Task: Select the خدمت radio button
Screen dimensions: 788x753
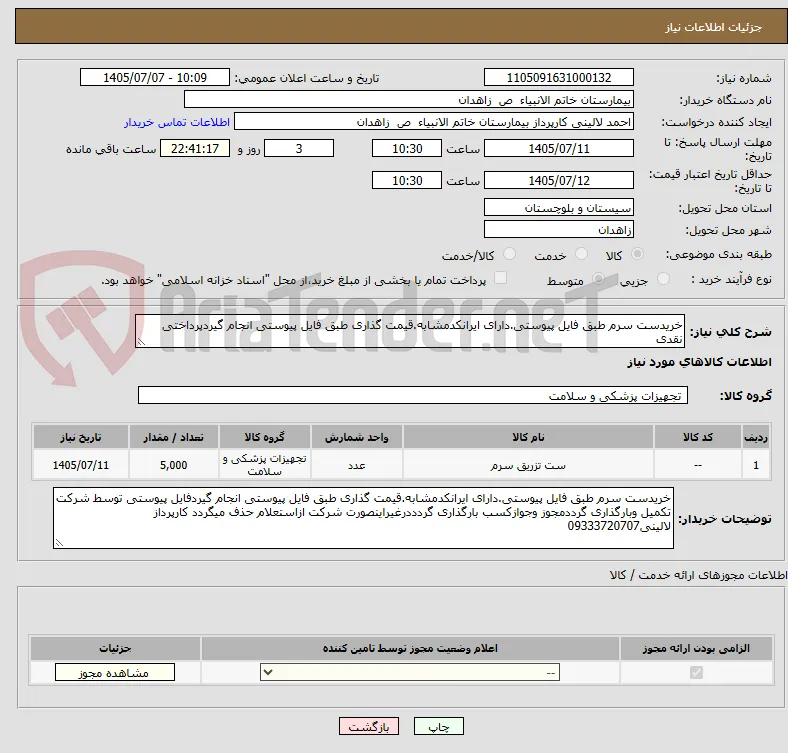Action: point(581,254)
